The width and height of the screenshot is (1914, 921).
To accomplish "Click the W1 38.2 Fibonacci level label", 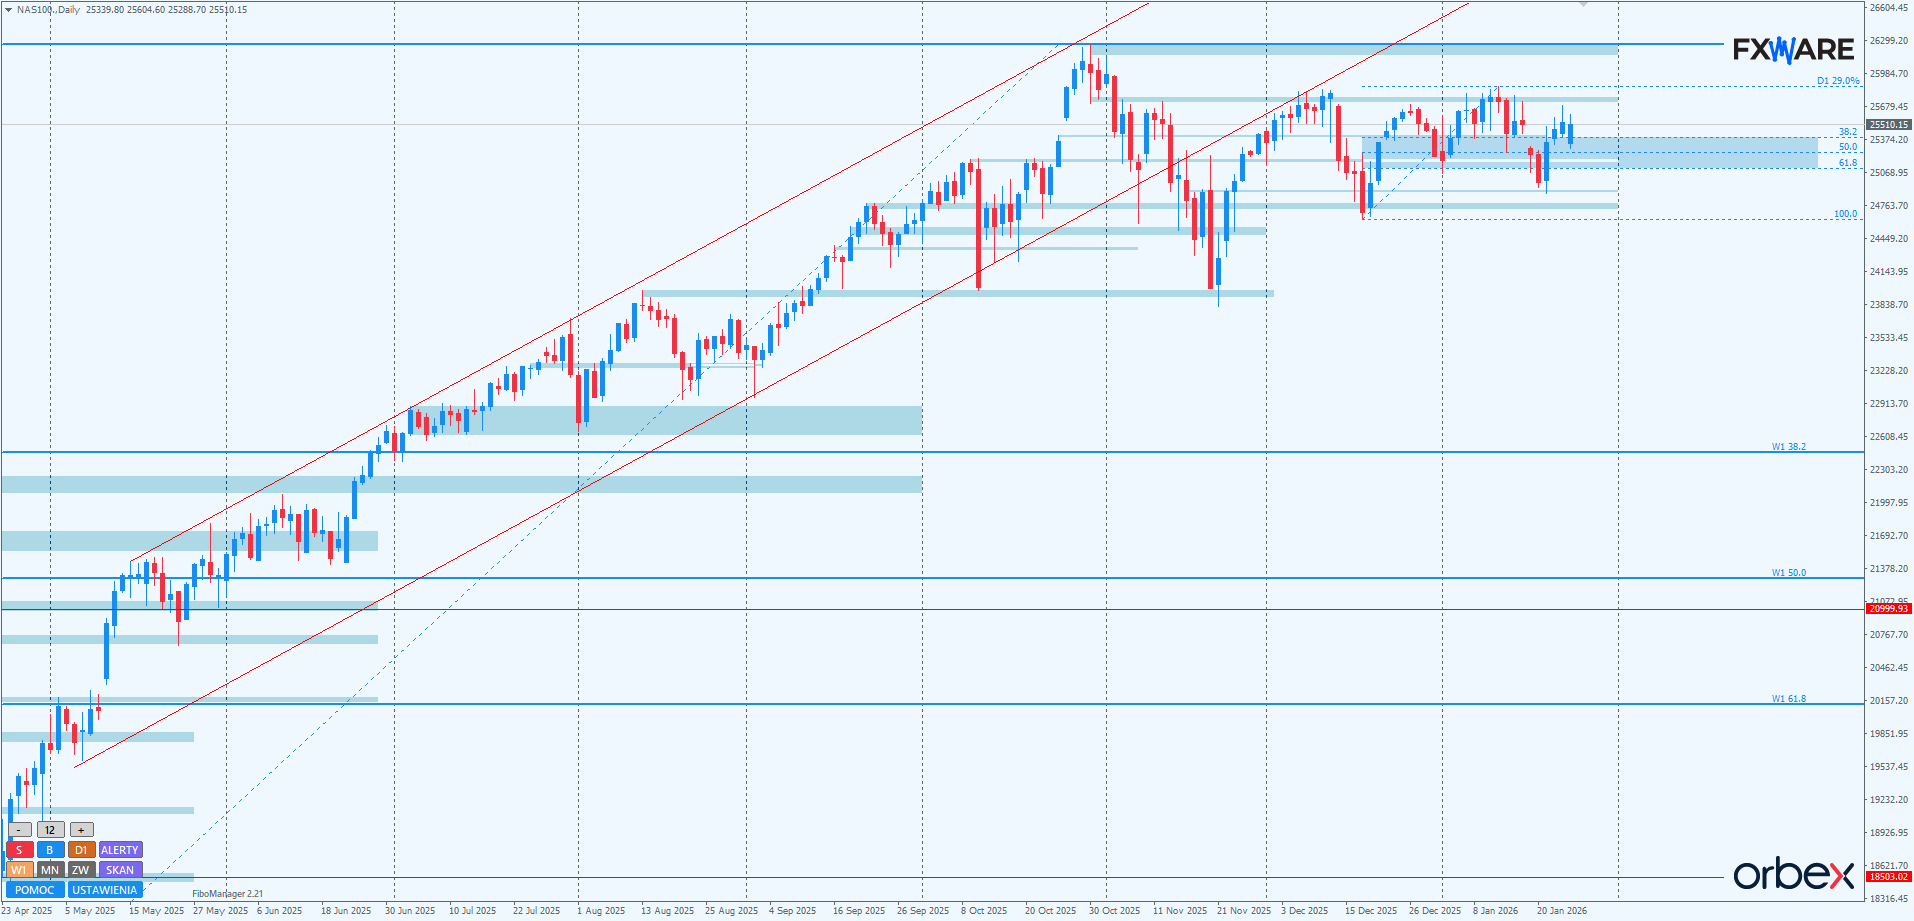I will tap(1789, 447).
